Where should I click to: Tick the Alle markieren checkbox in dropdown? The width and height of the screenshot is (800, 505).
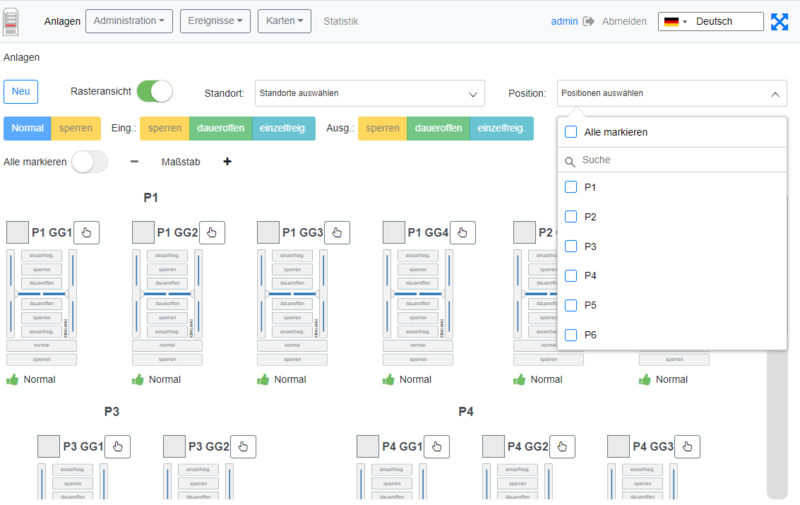[x=571, y=132]
